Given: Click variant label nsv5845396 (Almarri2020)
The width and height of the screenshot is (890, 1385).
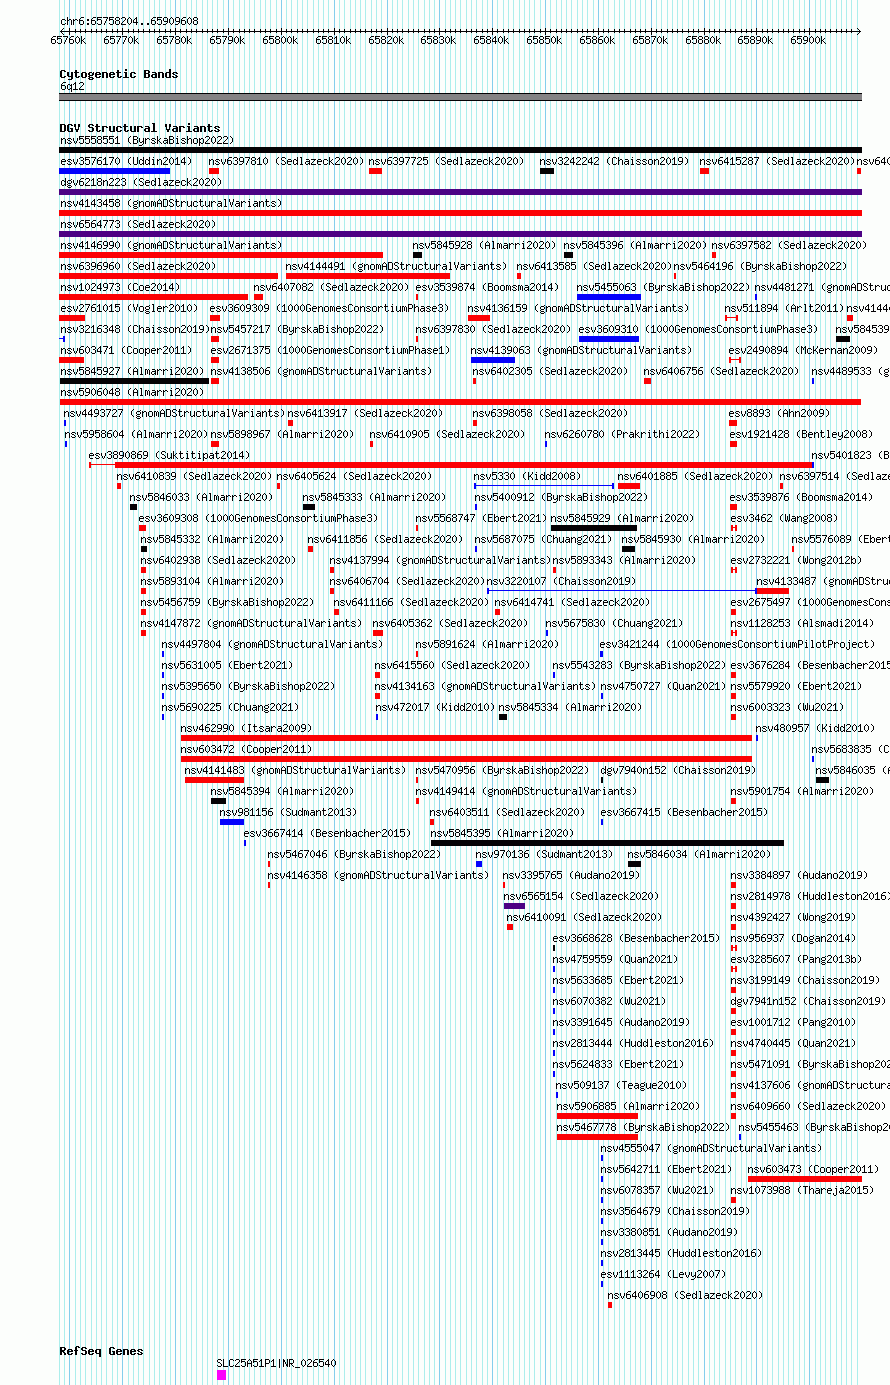Looking at the screenshot, I should click(634, 245).
